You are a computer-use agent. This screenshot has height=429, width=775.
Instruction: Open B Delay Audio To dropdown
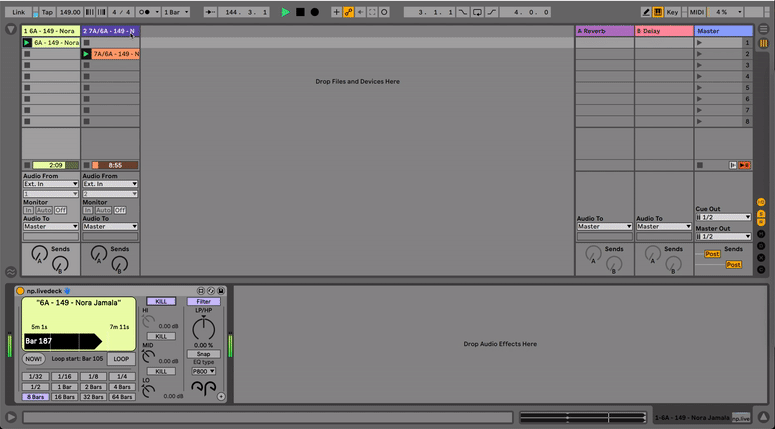click(x=664, y=226)
